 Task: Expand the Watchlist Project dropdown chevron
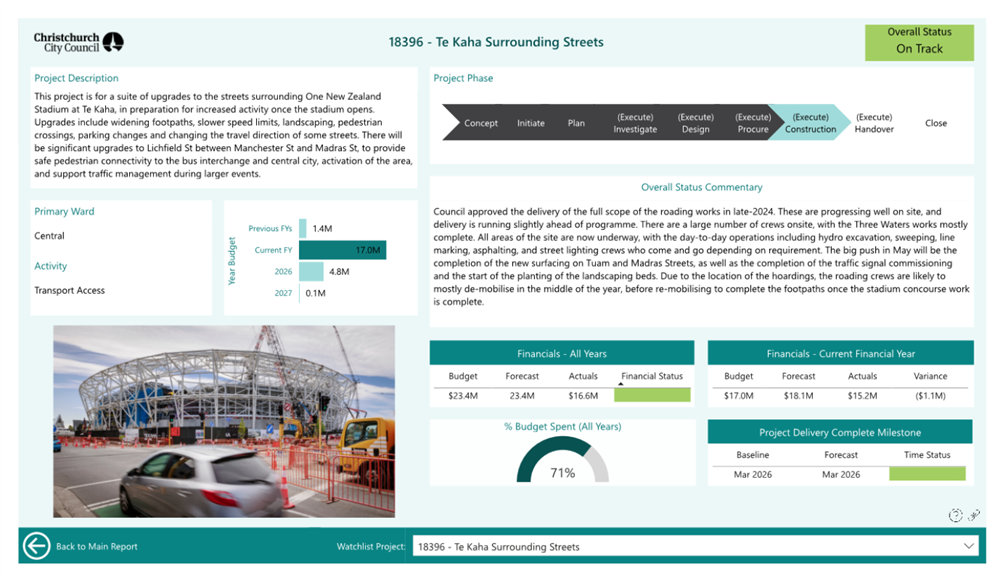pyautogui.click(x=968, y=546)
